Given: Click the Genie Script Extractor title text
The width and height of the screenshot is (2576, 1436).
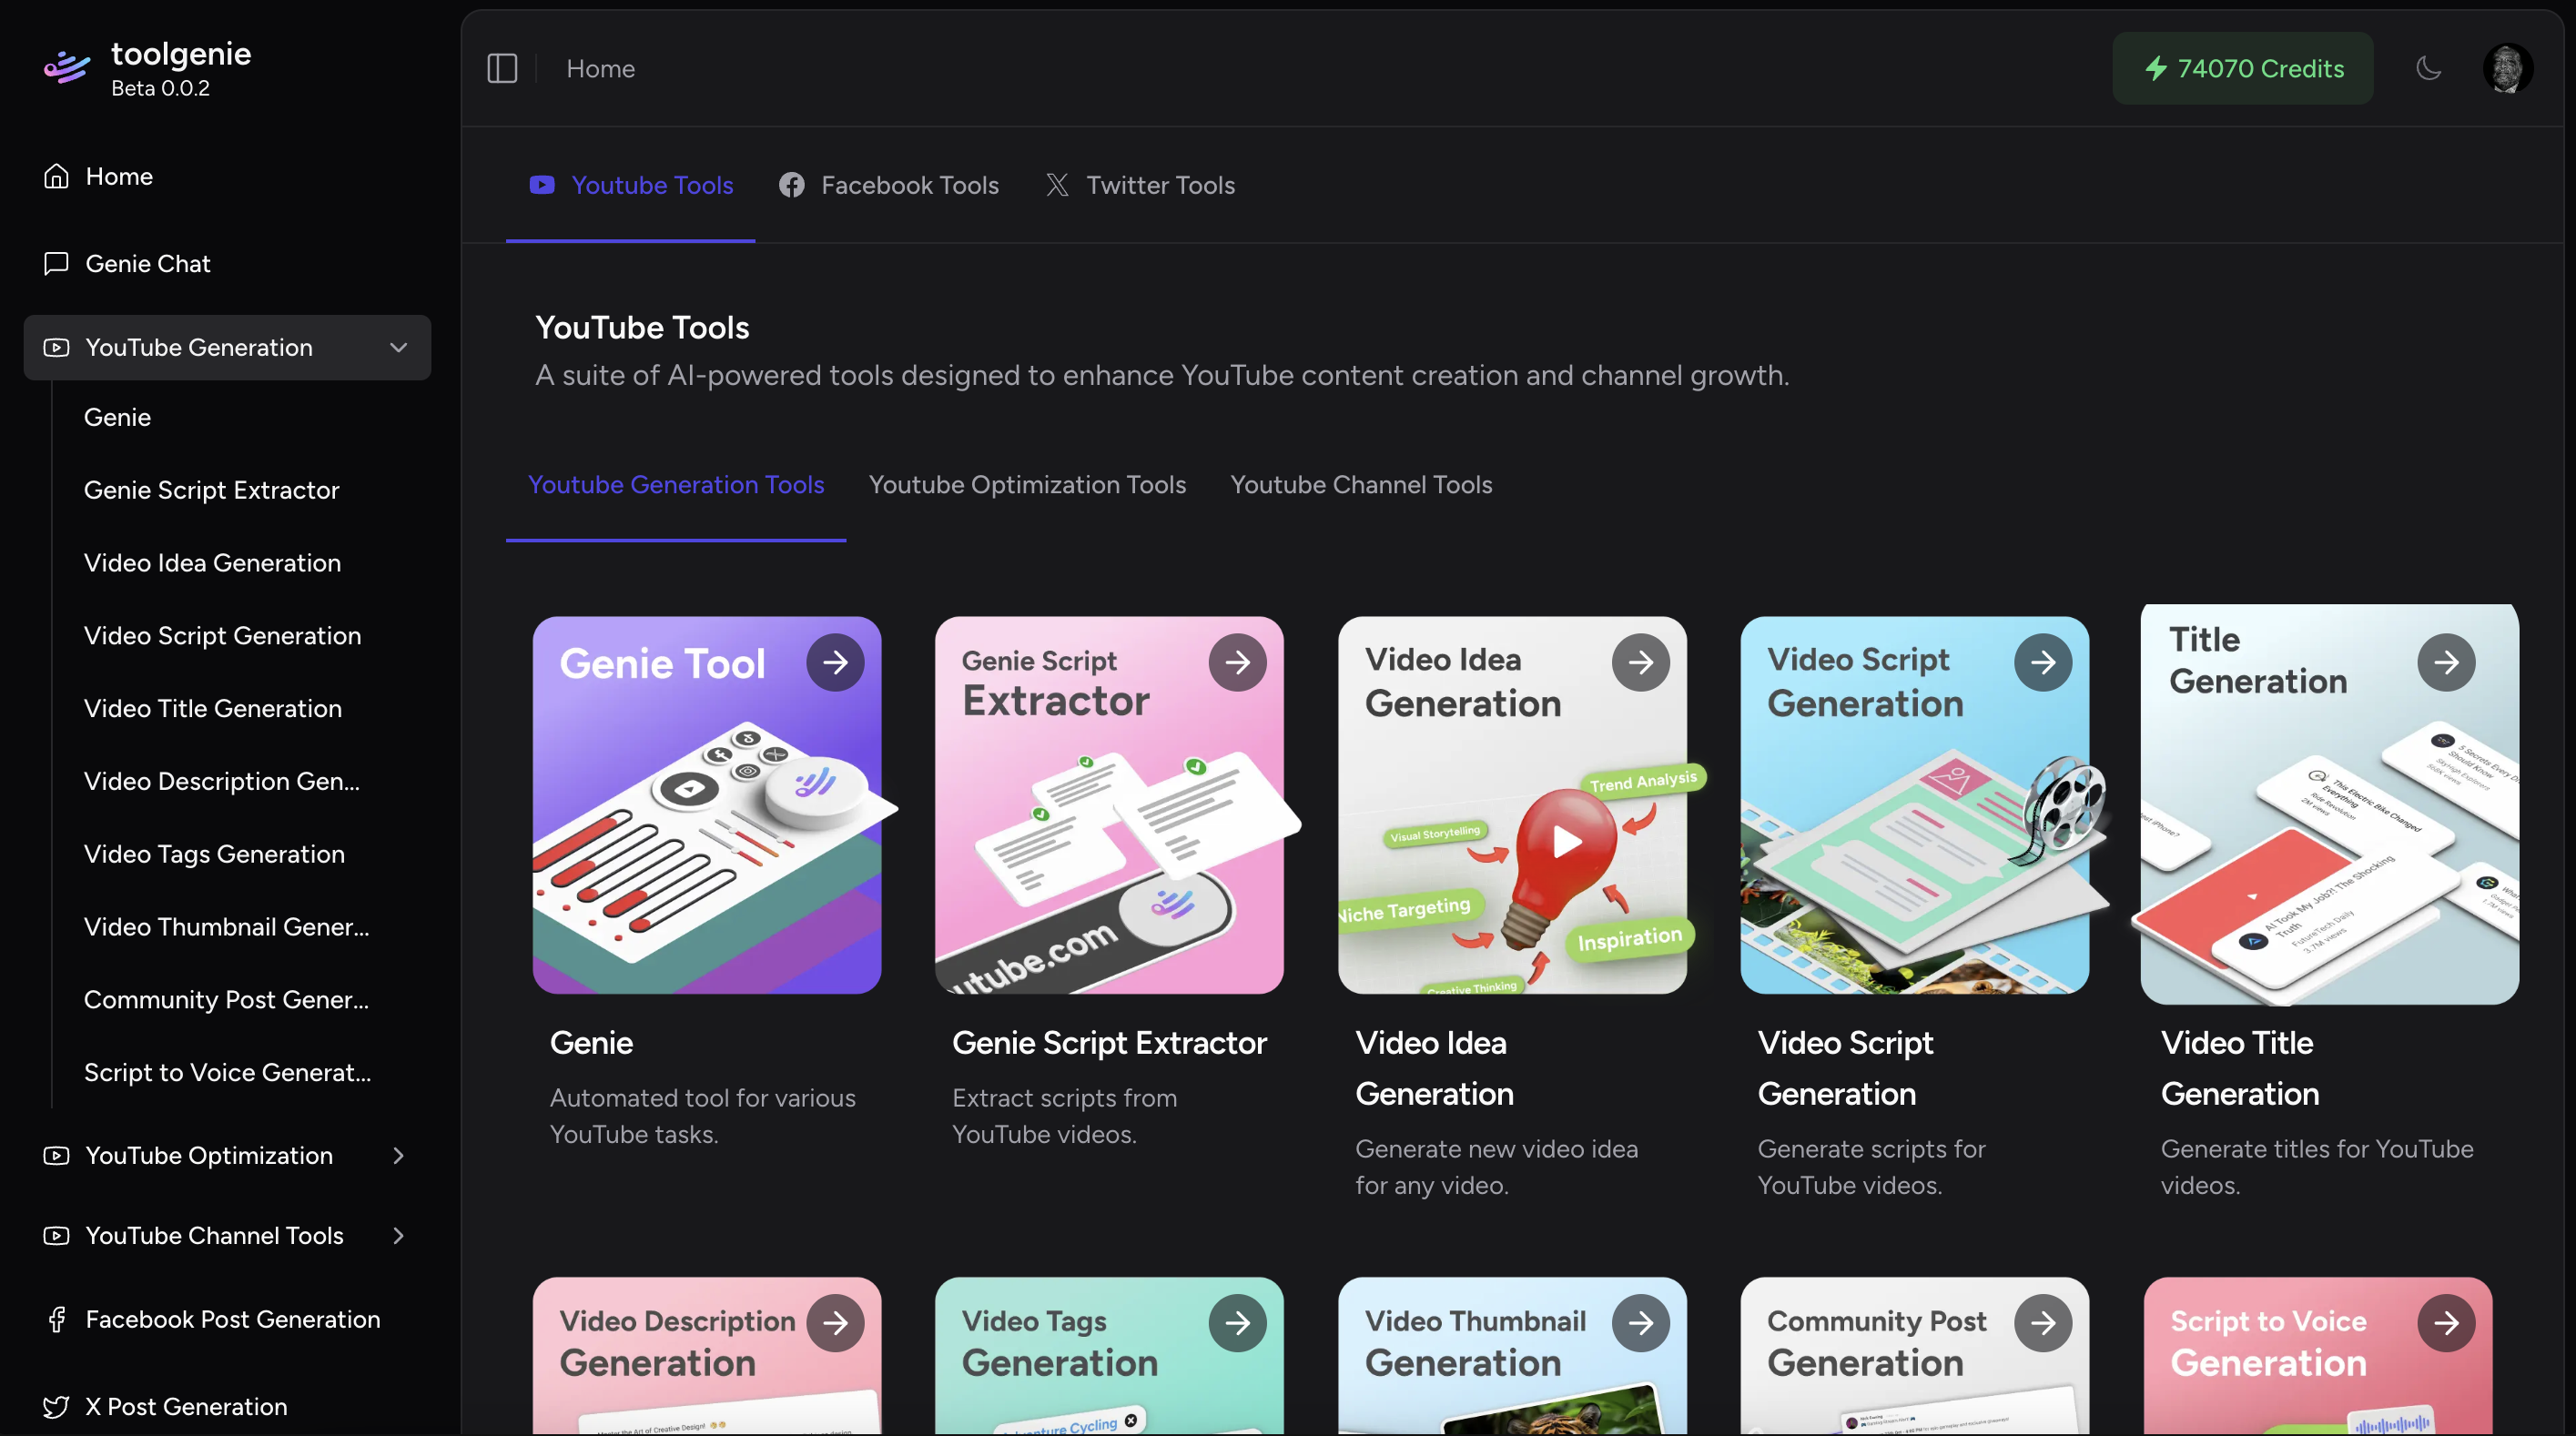Looking at the screenshot, I should 1109,1043.
